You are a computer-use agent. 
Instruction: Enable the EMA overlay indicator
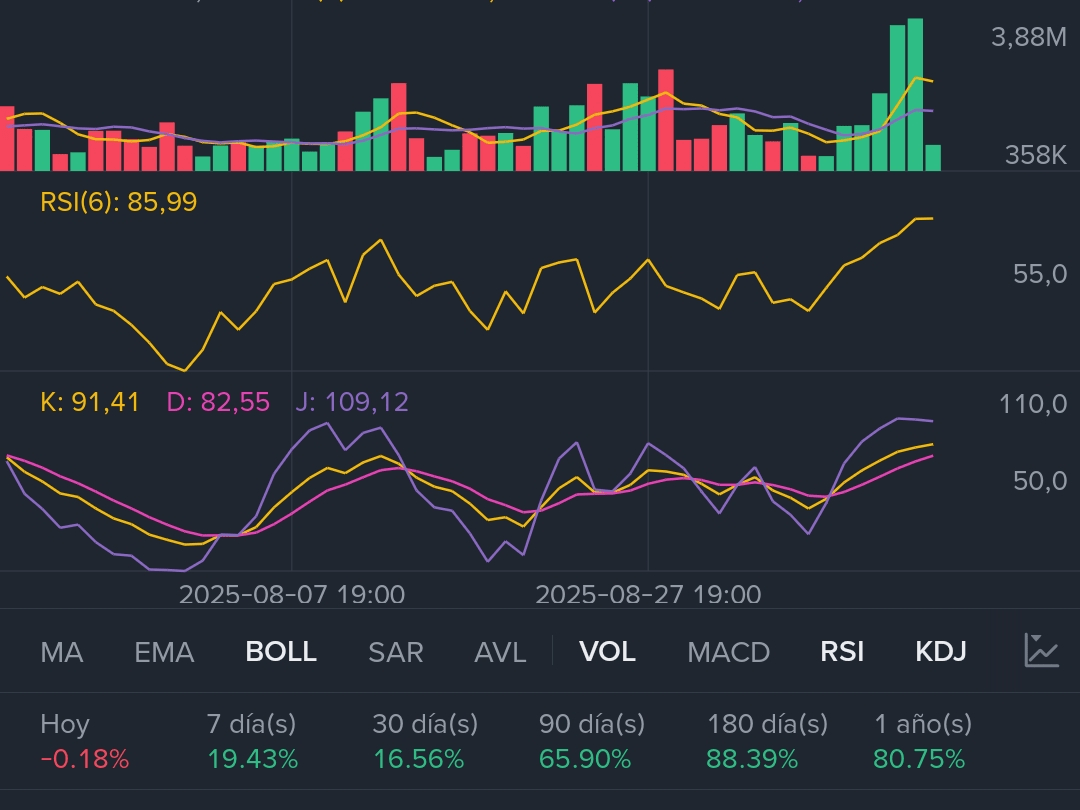click(164, 652)
